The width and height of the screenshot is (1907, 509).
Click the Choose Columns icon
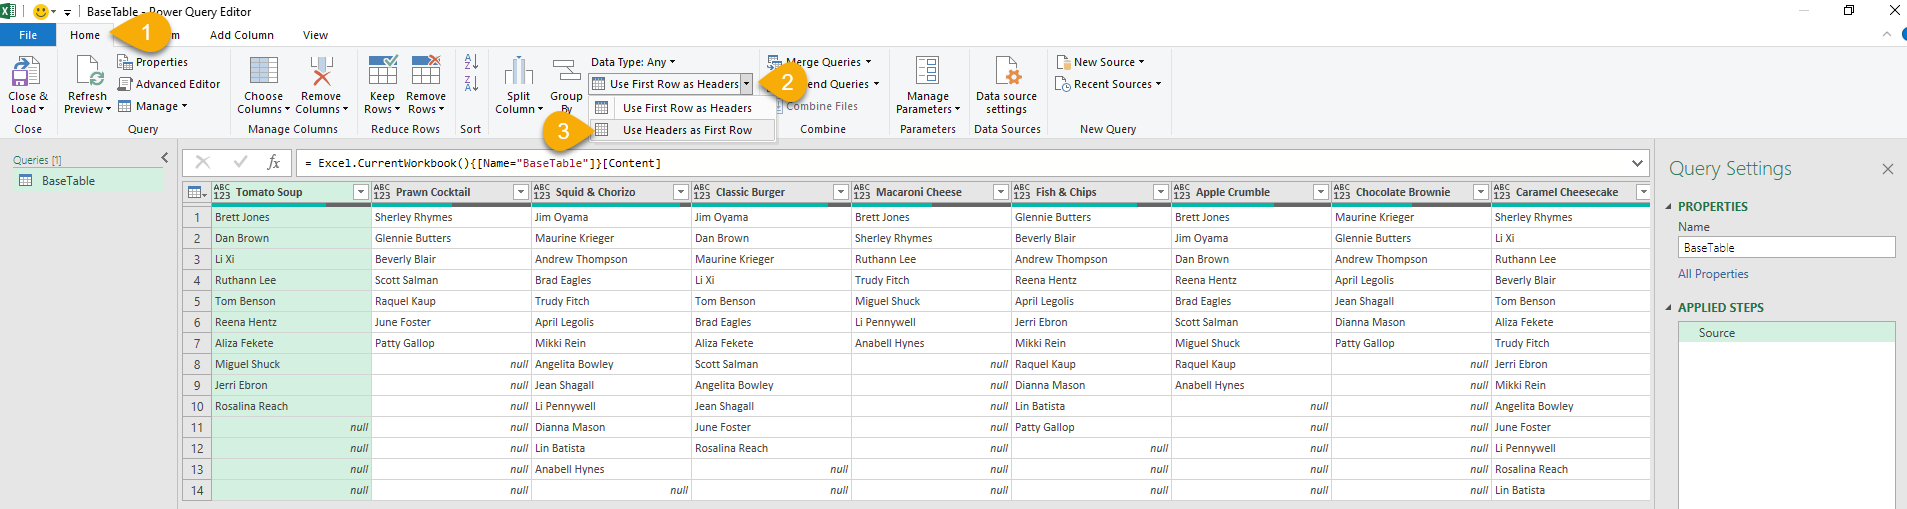pyautogui.click(x=263, y=73)
